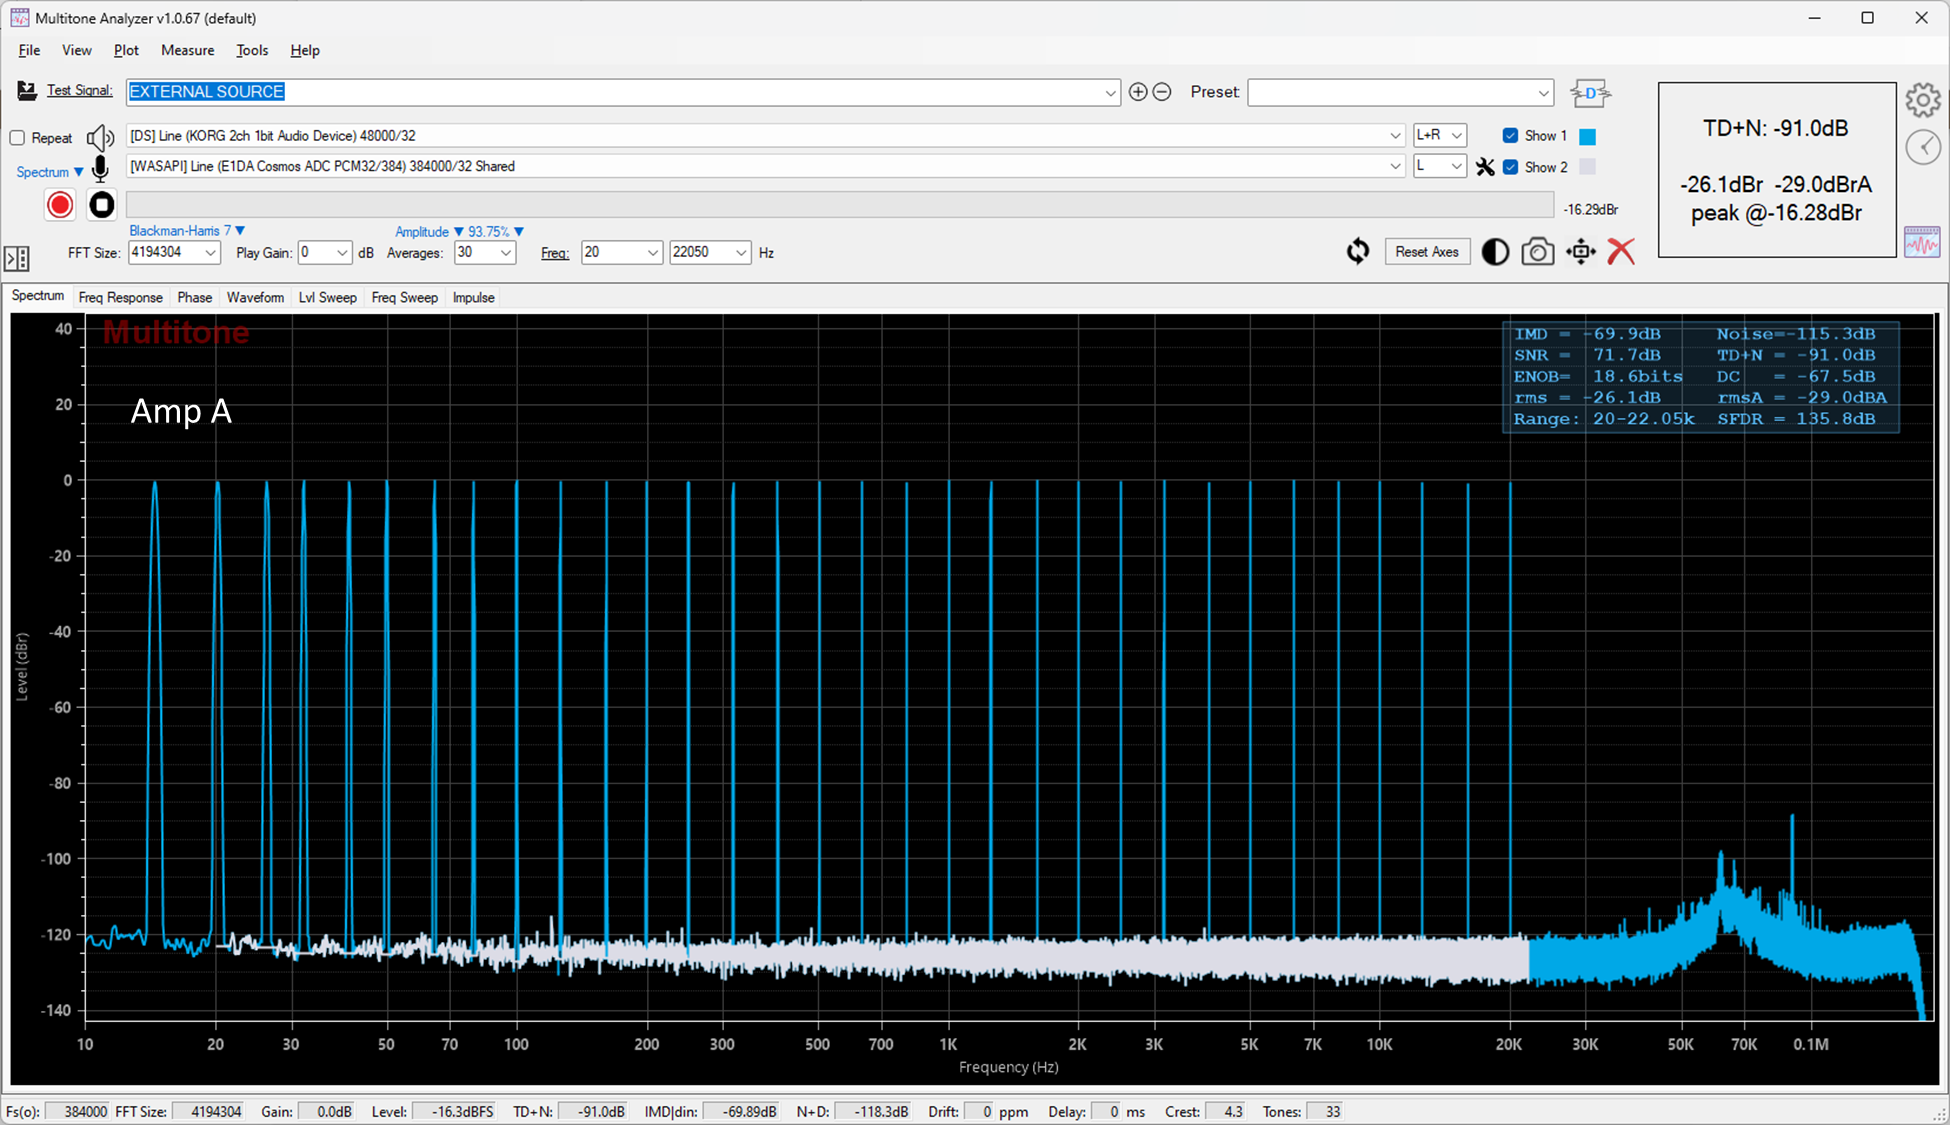
Task: Open the L input channel dropdown
Action: pyautogui.click(x=1457, y=167)
